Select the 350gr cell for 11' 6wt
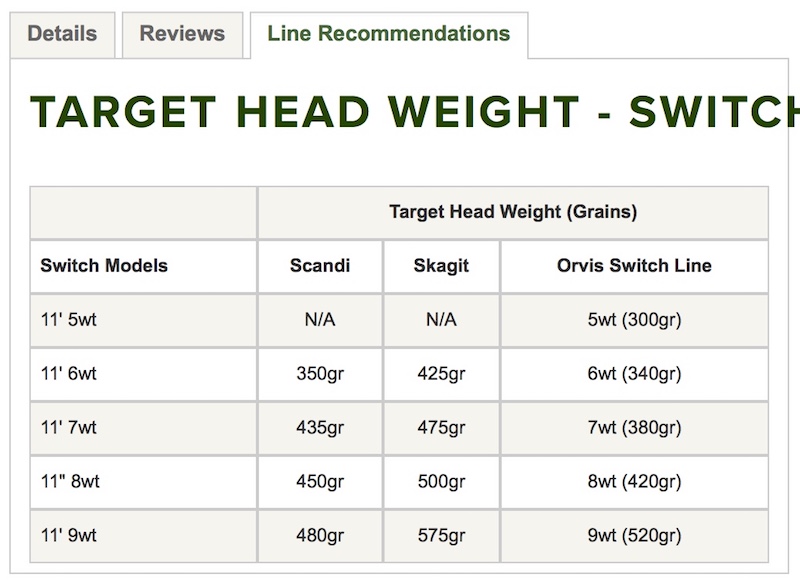 pos(320,374)
